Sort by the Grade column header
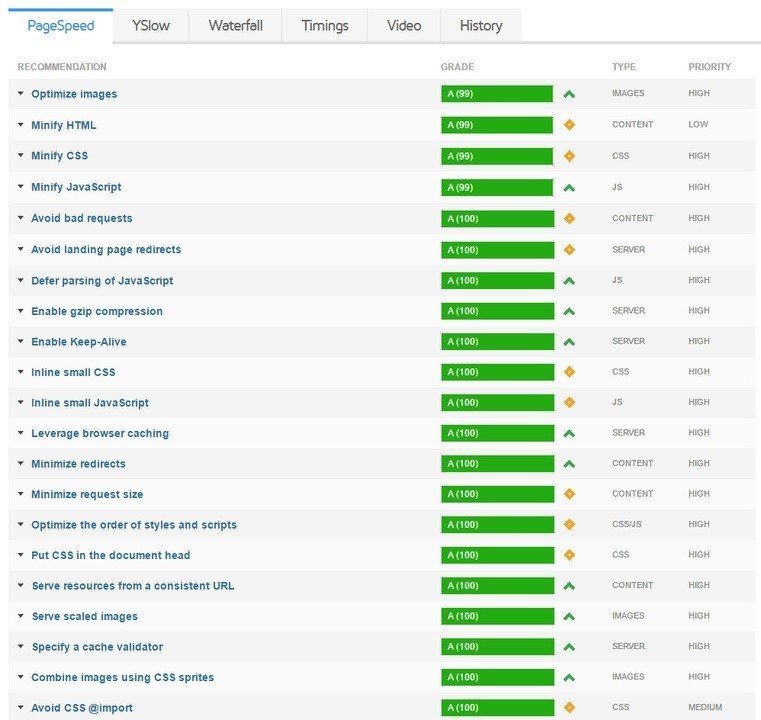 coord(457,67)
